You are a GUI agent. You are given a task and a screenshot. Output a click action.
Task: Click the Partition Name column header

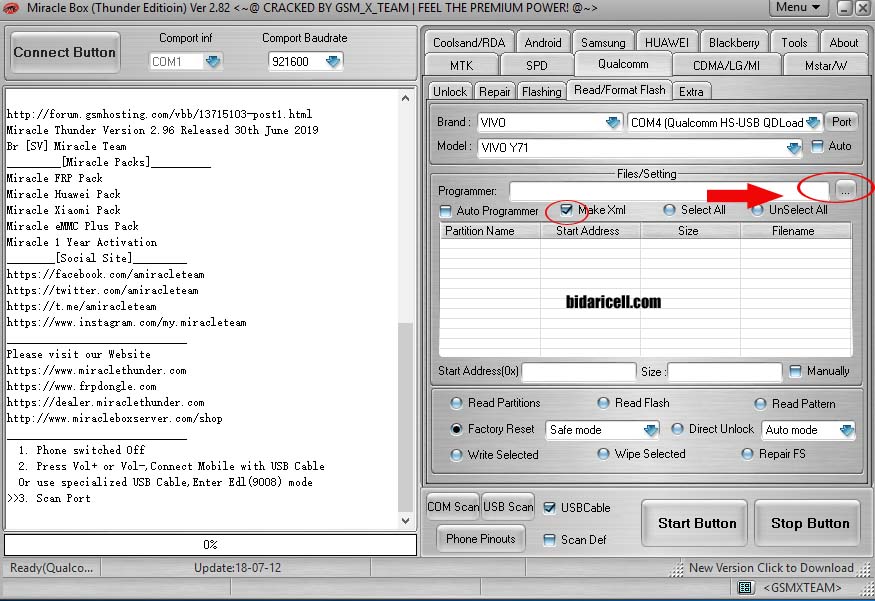(x=490, y=231)
